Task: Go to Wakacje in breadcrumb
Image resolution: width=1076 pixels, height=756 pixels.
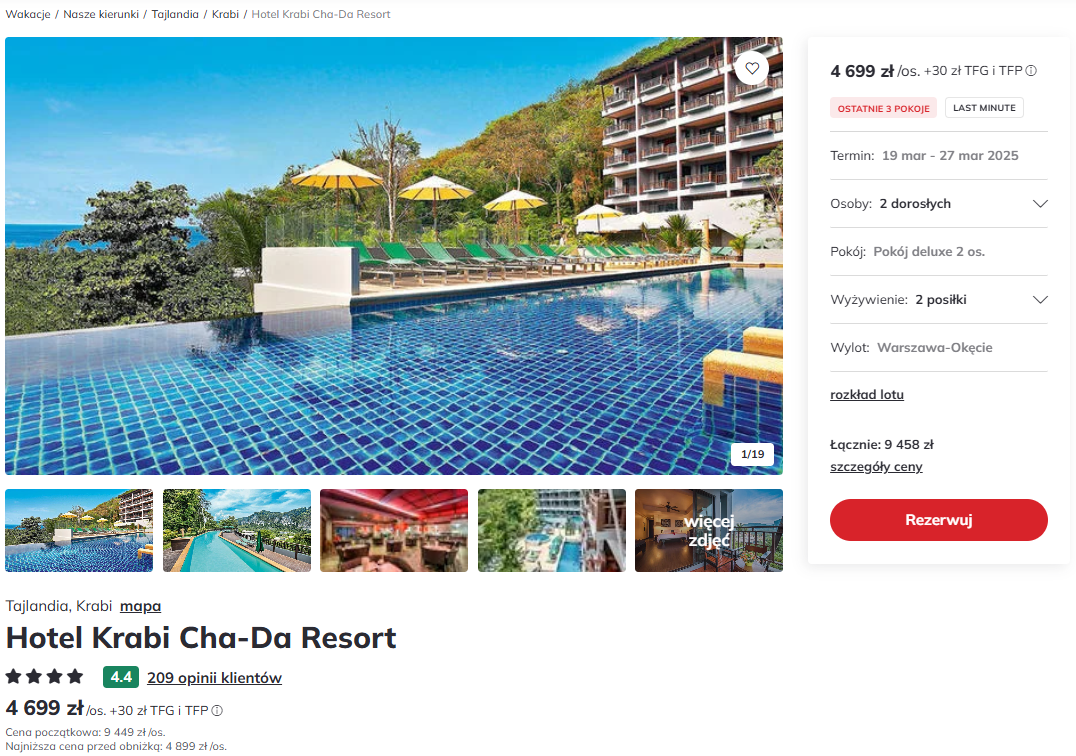Action: (28, 14)
